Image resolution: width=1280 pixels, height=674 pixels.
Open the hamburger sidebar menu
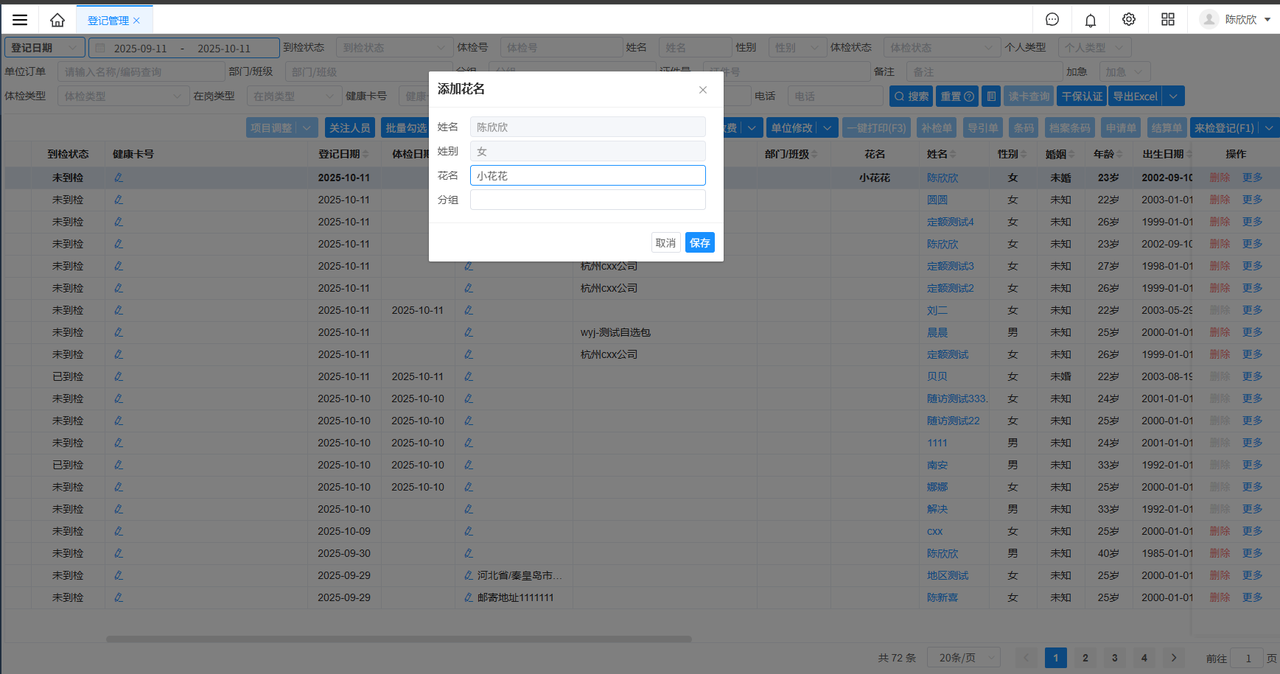(20, 20)
